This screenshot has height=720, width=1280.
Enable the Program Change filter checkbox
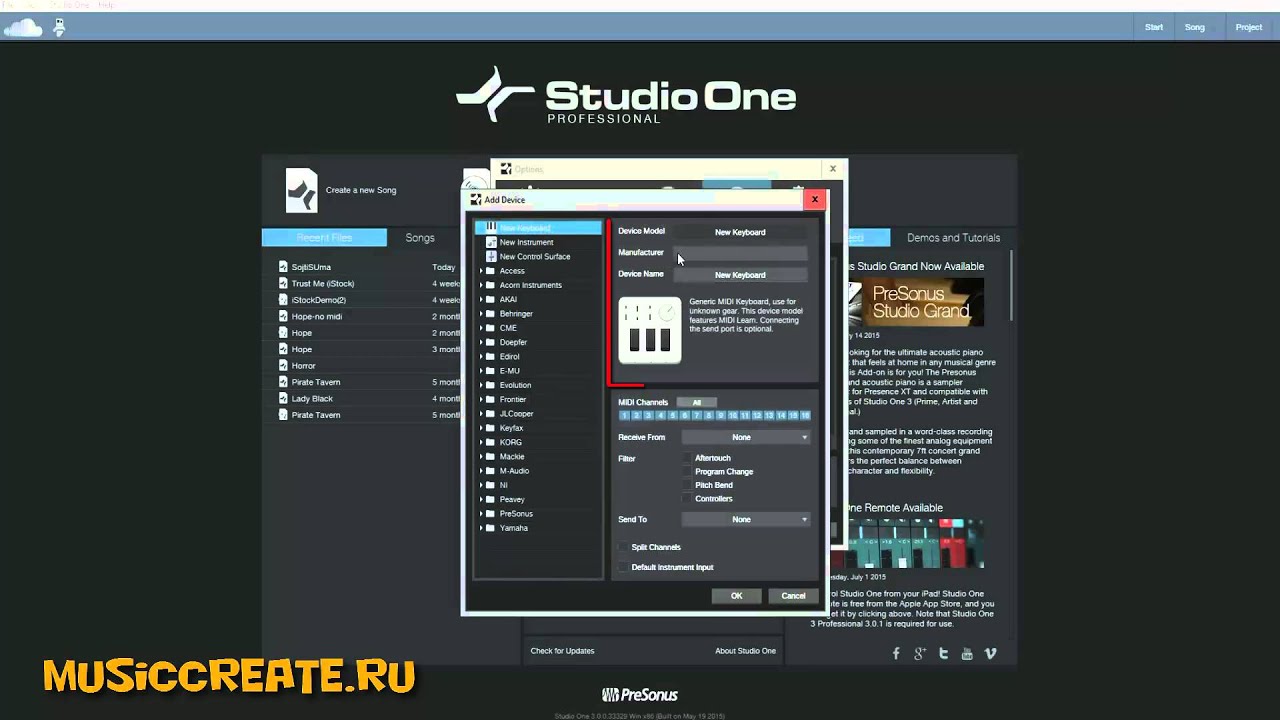(687, 472)
